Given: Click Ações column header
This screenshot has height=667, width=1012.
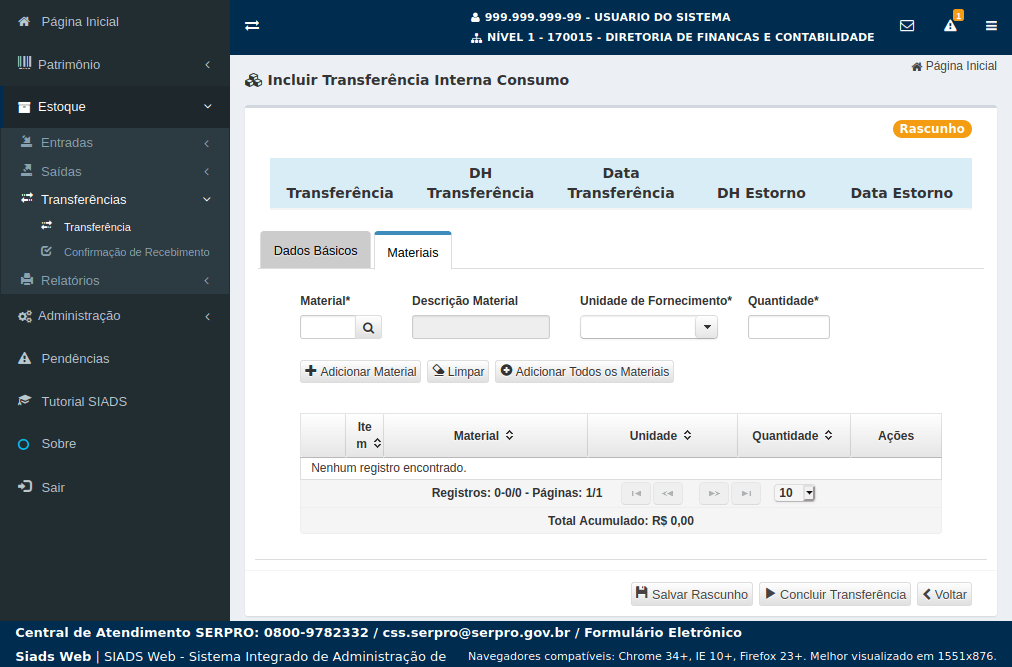Looking at the screenshot, I should pyautogui.click(x=896, y=435).
